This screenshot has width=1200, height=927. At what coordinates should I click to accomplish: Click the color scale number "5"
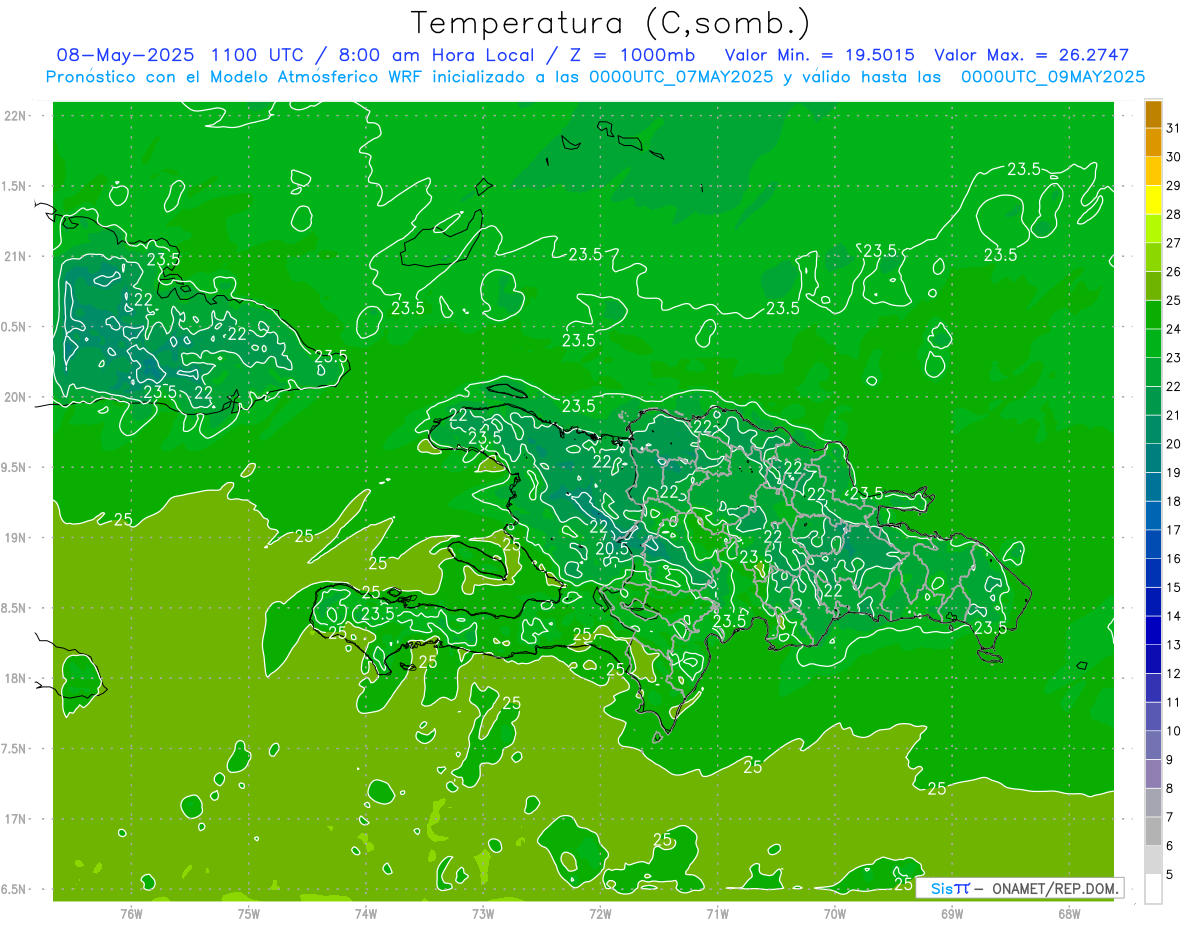[x=1170, y=874]
